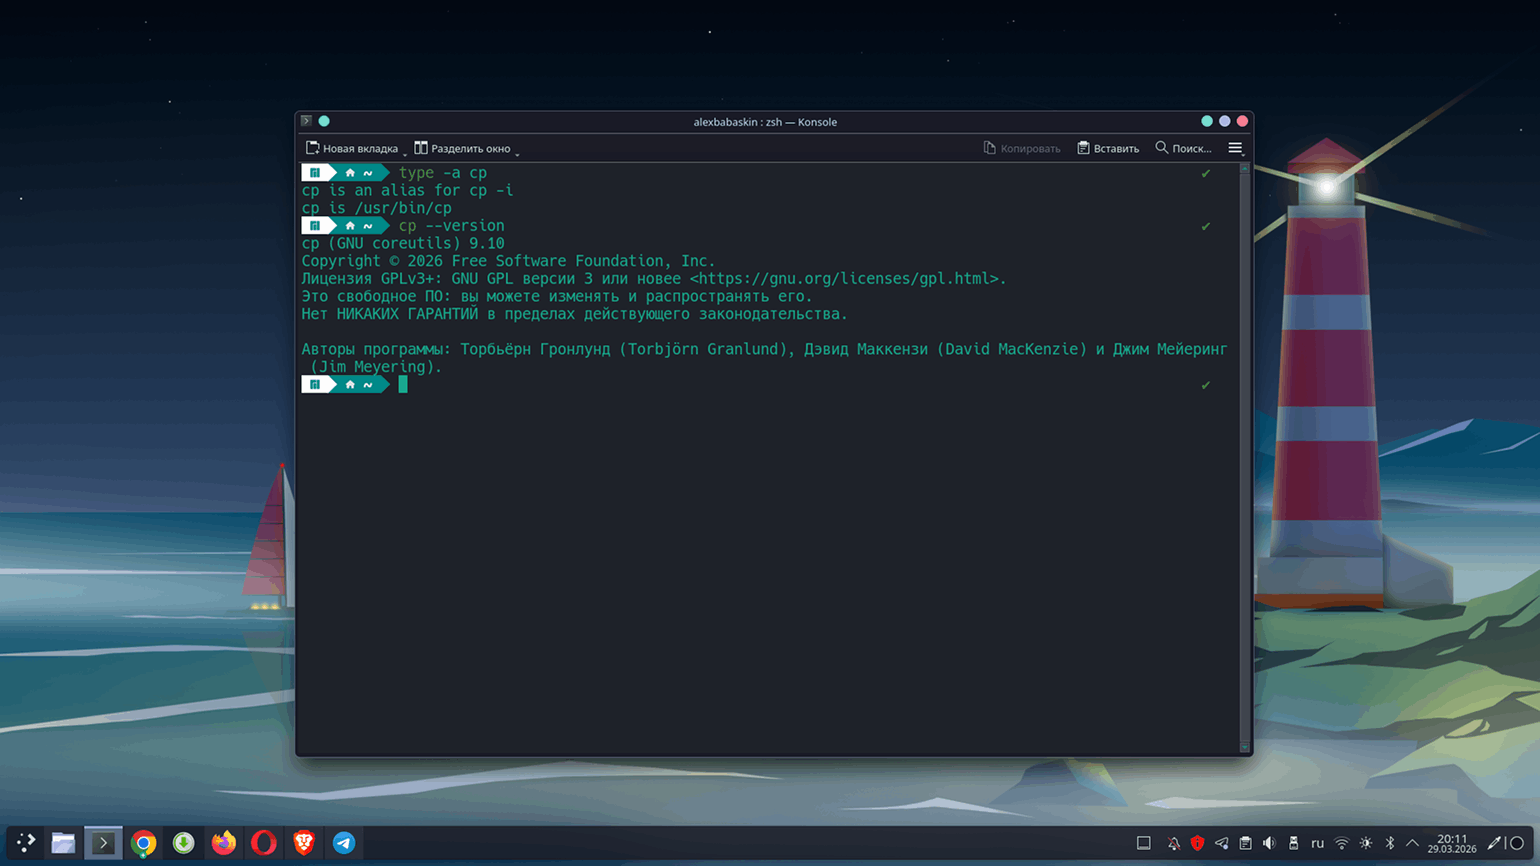The width and height of the screenshot is (1540, 866).
Task: Open Firefox from the taskbar
Action: (224, 843)
